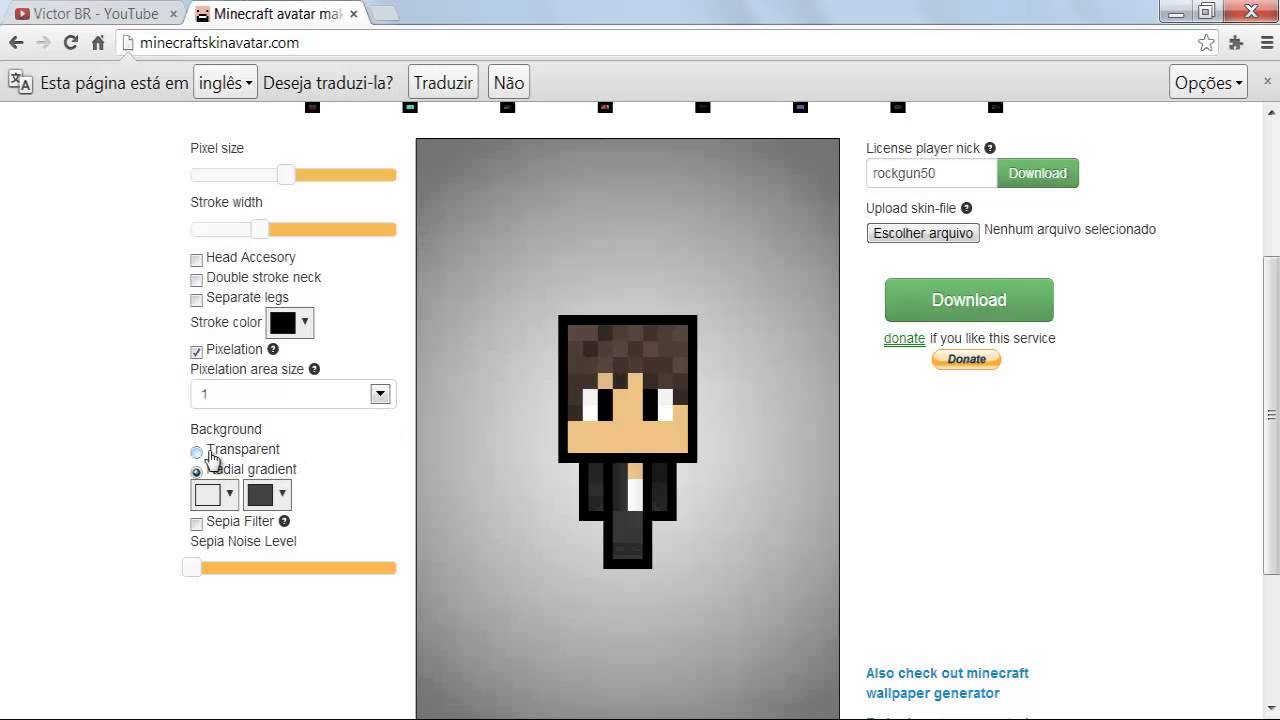The image size is (1280, 720).
Task: Select the Transparent background radio
Action: click(197, 451)
